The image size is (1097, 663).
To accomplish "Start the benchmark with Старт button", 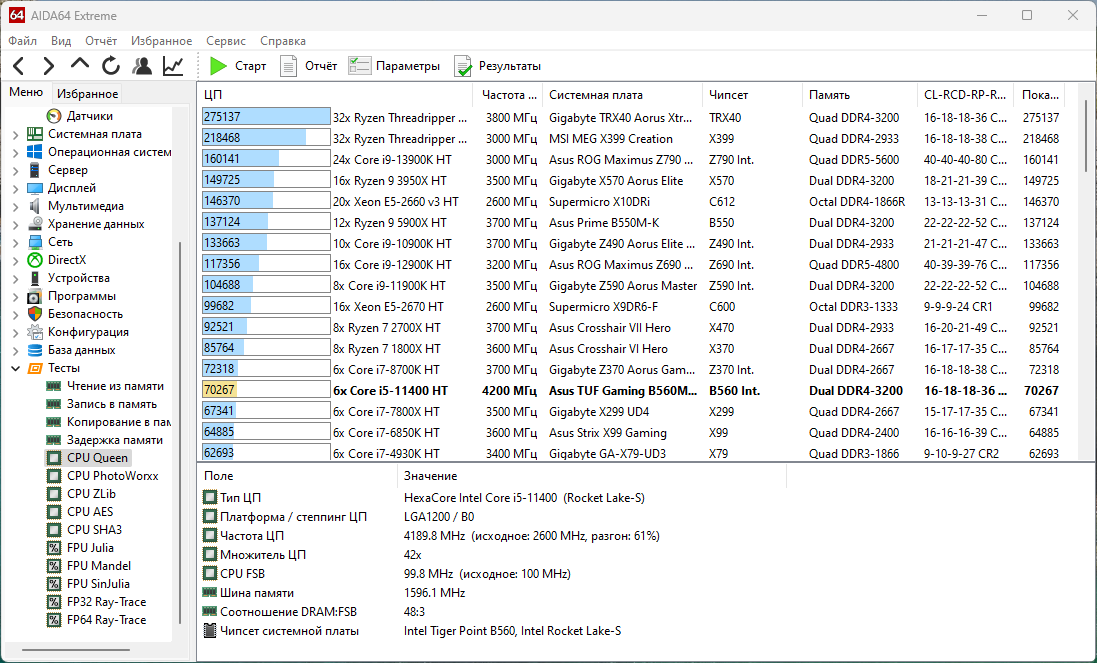I will click(238, 66).
